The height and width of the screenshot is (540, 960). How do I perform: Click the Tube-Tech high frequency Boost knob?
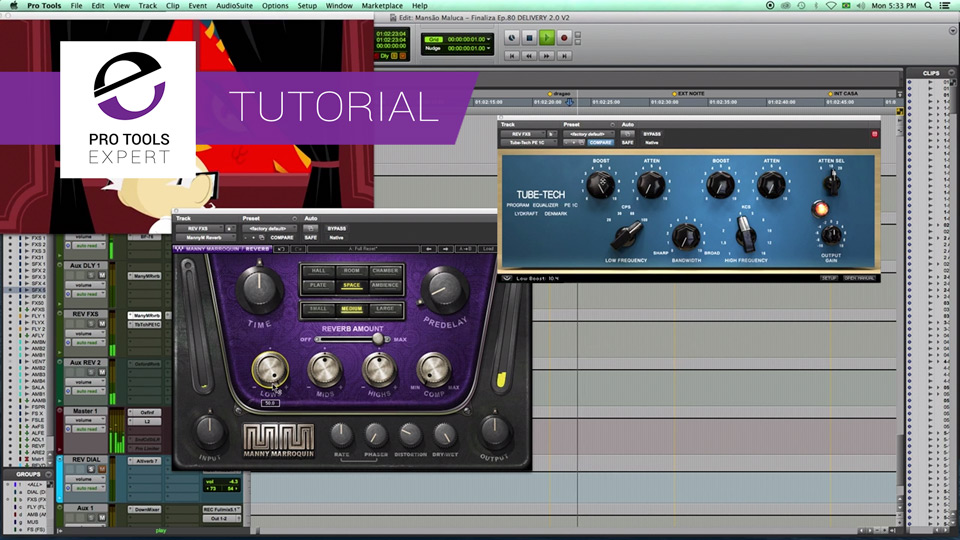tap(721, 184)
